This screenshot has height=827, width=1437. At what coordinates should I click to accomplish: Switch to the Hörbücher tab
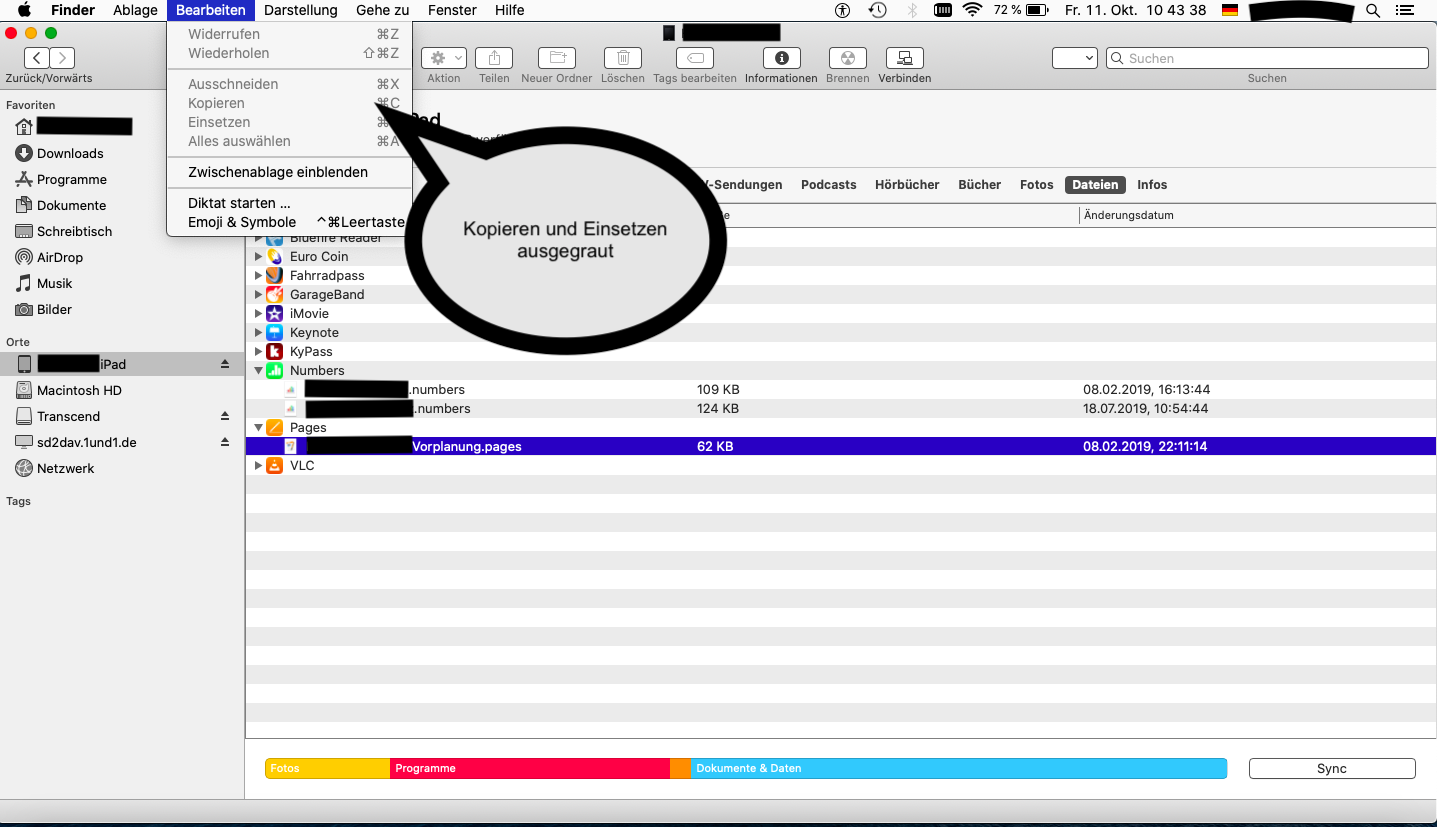(x=907, y=184)
